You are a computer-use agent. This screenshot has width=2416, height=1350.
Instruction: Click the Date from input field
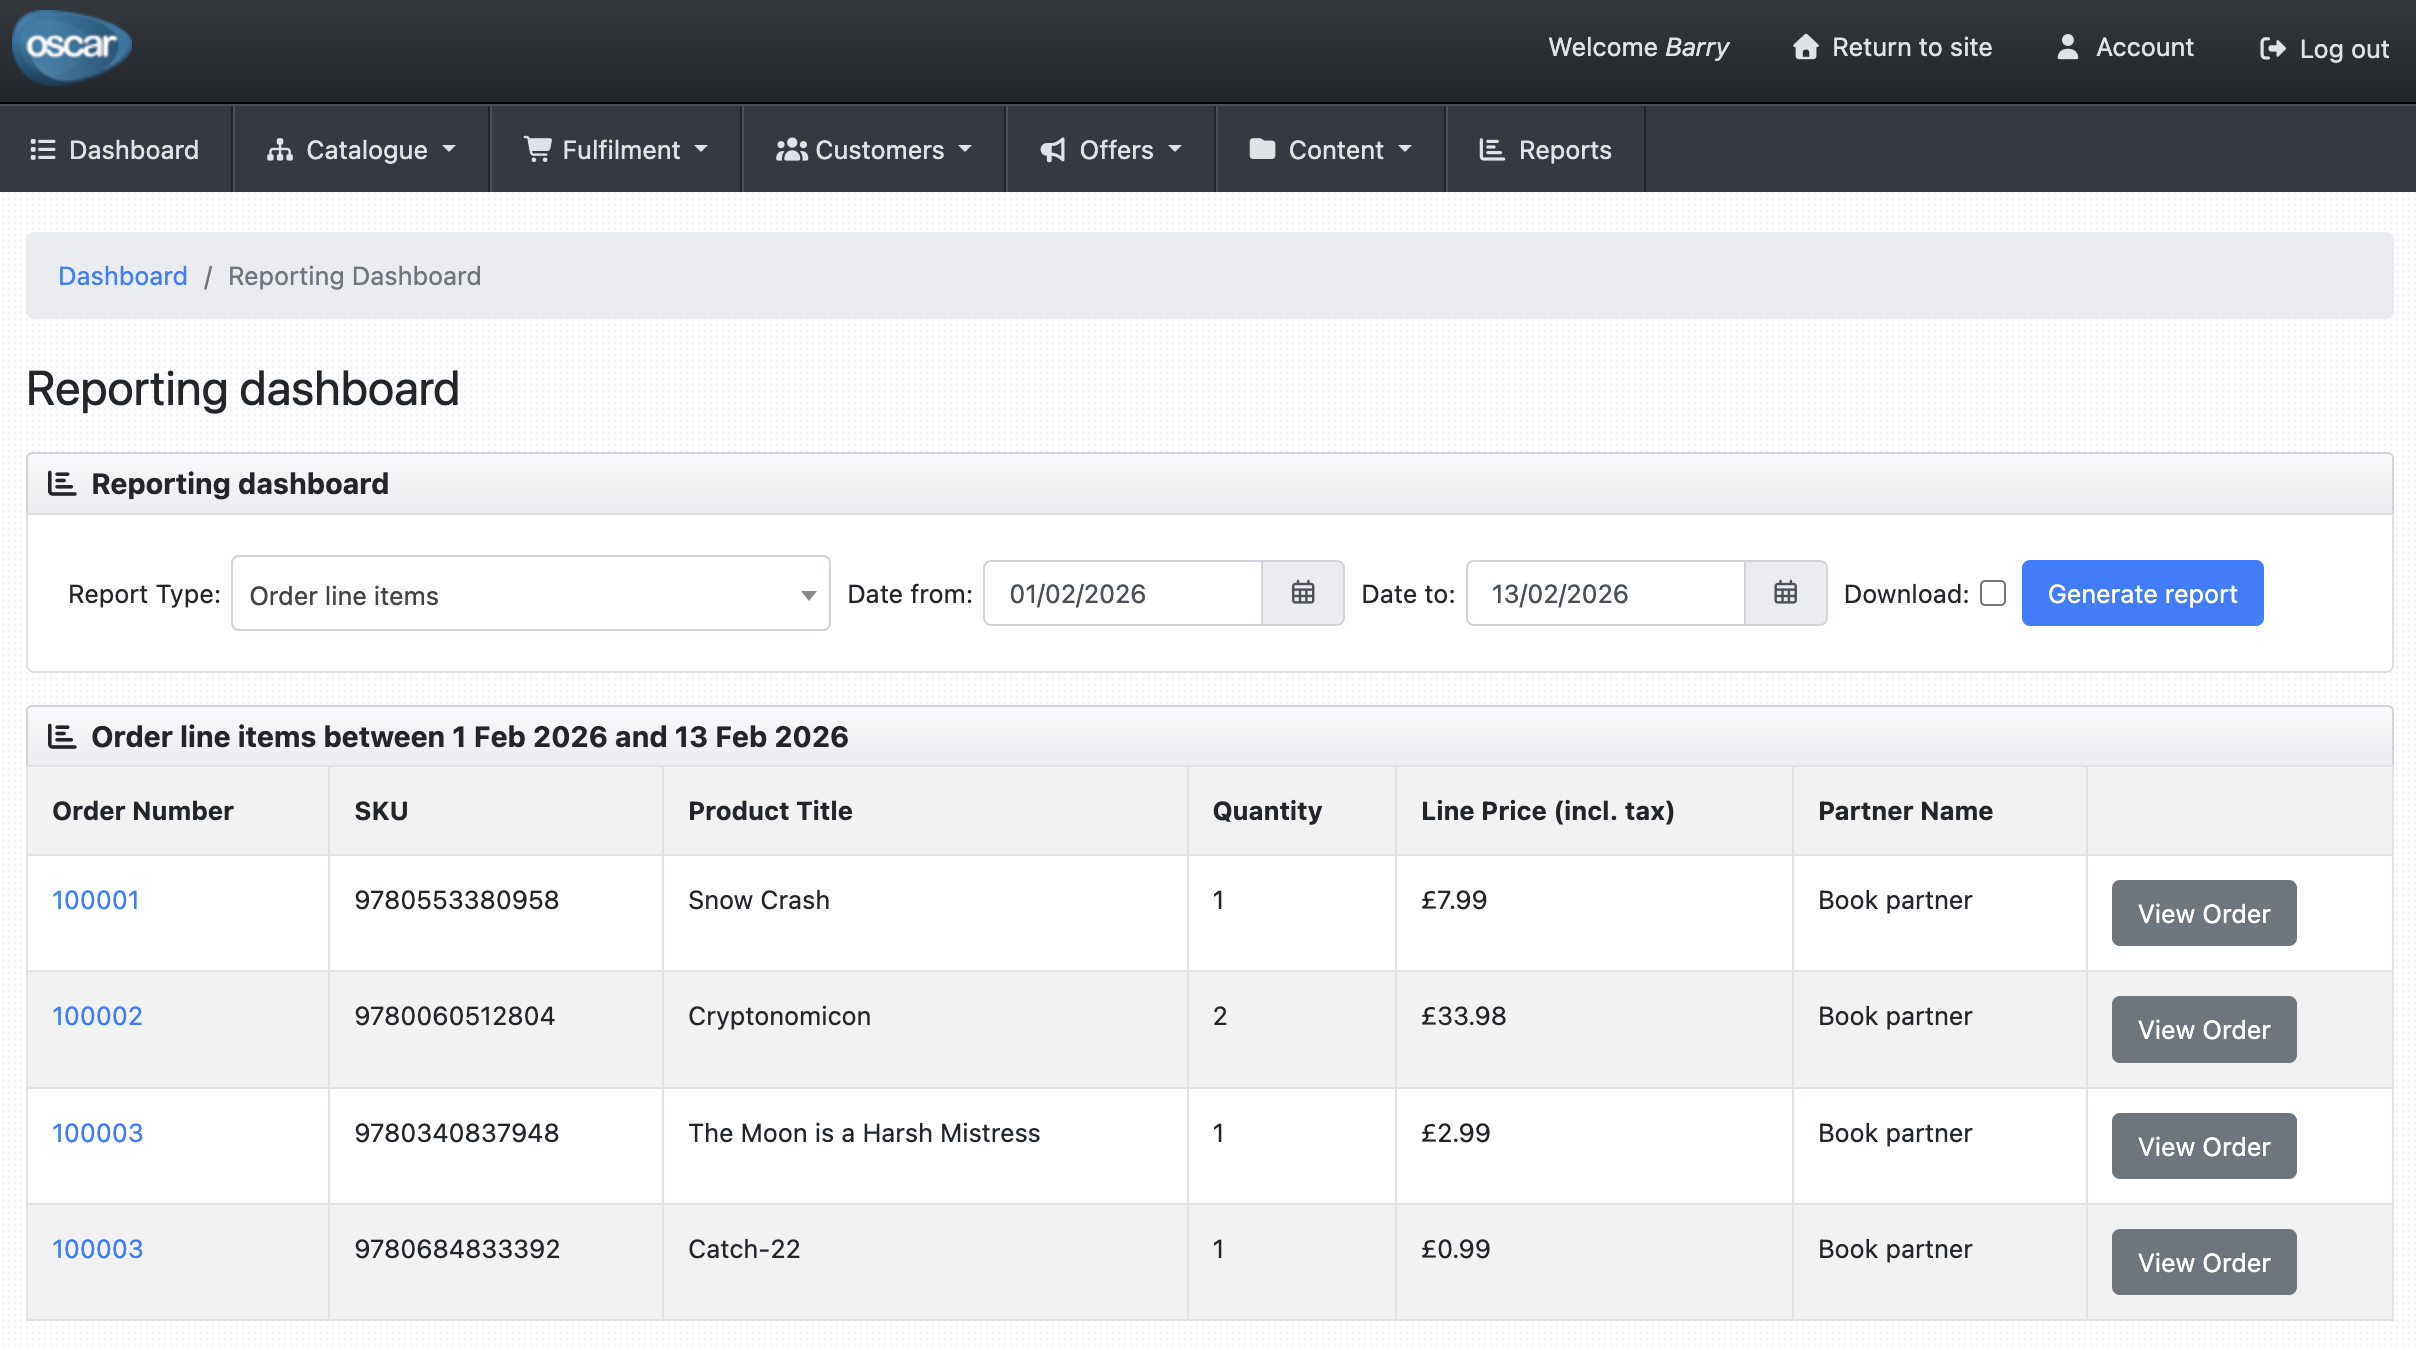(1122, 593)
